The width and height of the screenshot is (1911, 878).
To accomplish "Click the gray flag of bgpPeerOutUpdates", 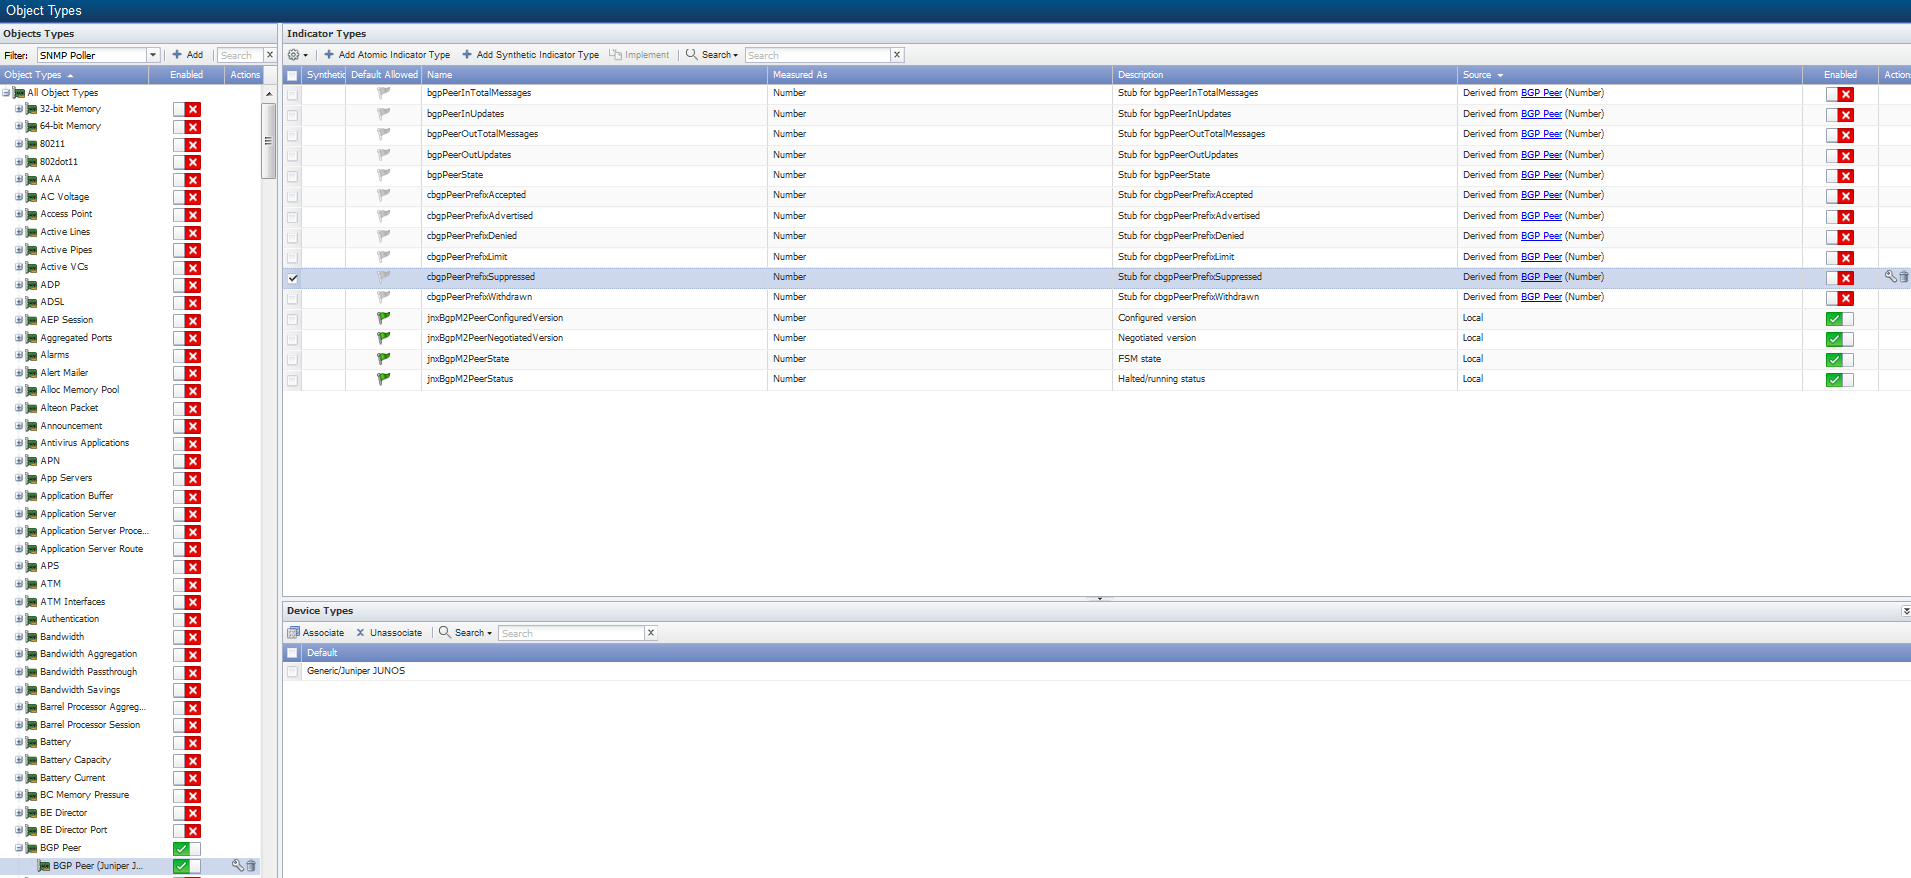I will pyautogui.click(x=383, y=154).
